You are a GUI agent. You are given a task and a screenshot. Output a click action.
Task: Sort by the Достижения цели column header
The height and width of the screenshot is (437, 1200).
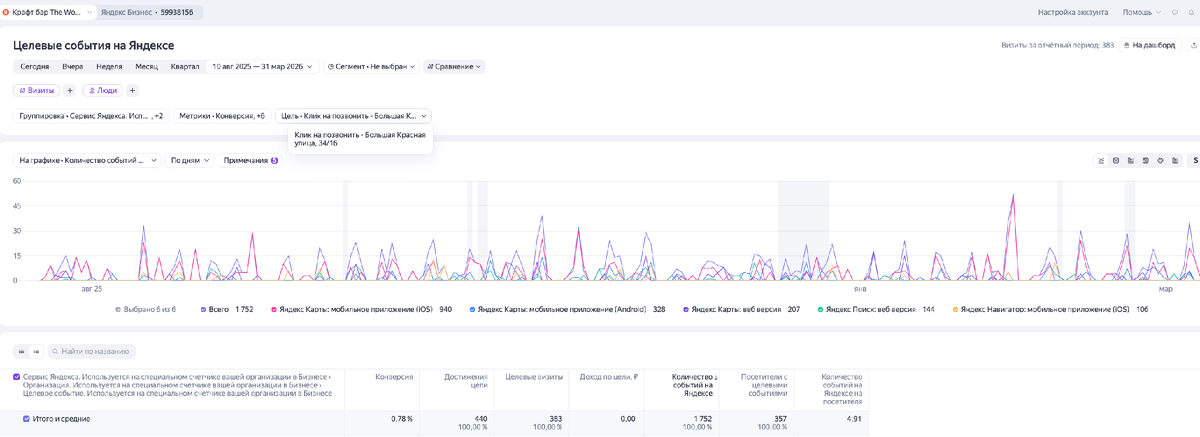click(465, 381)
